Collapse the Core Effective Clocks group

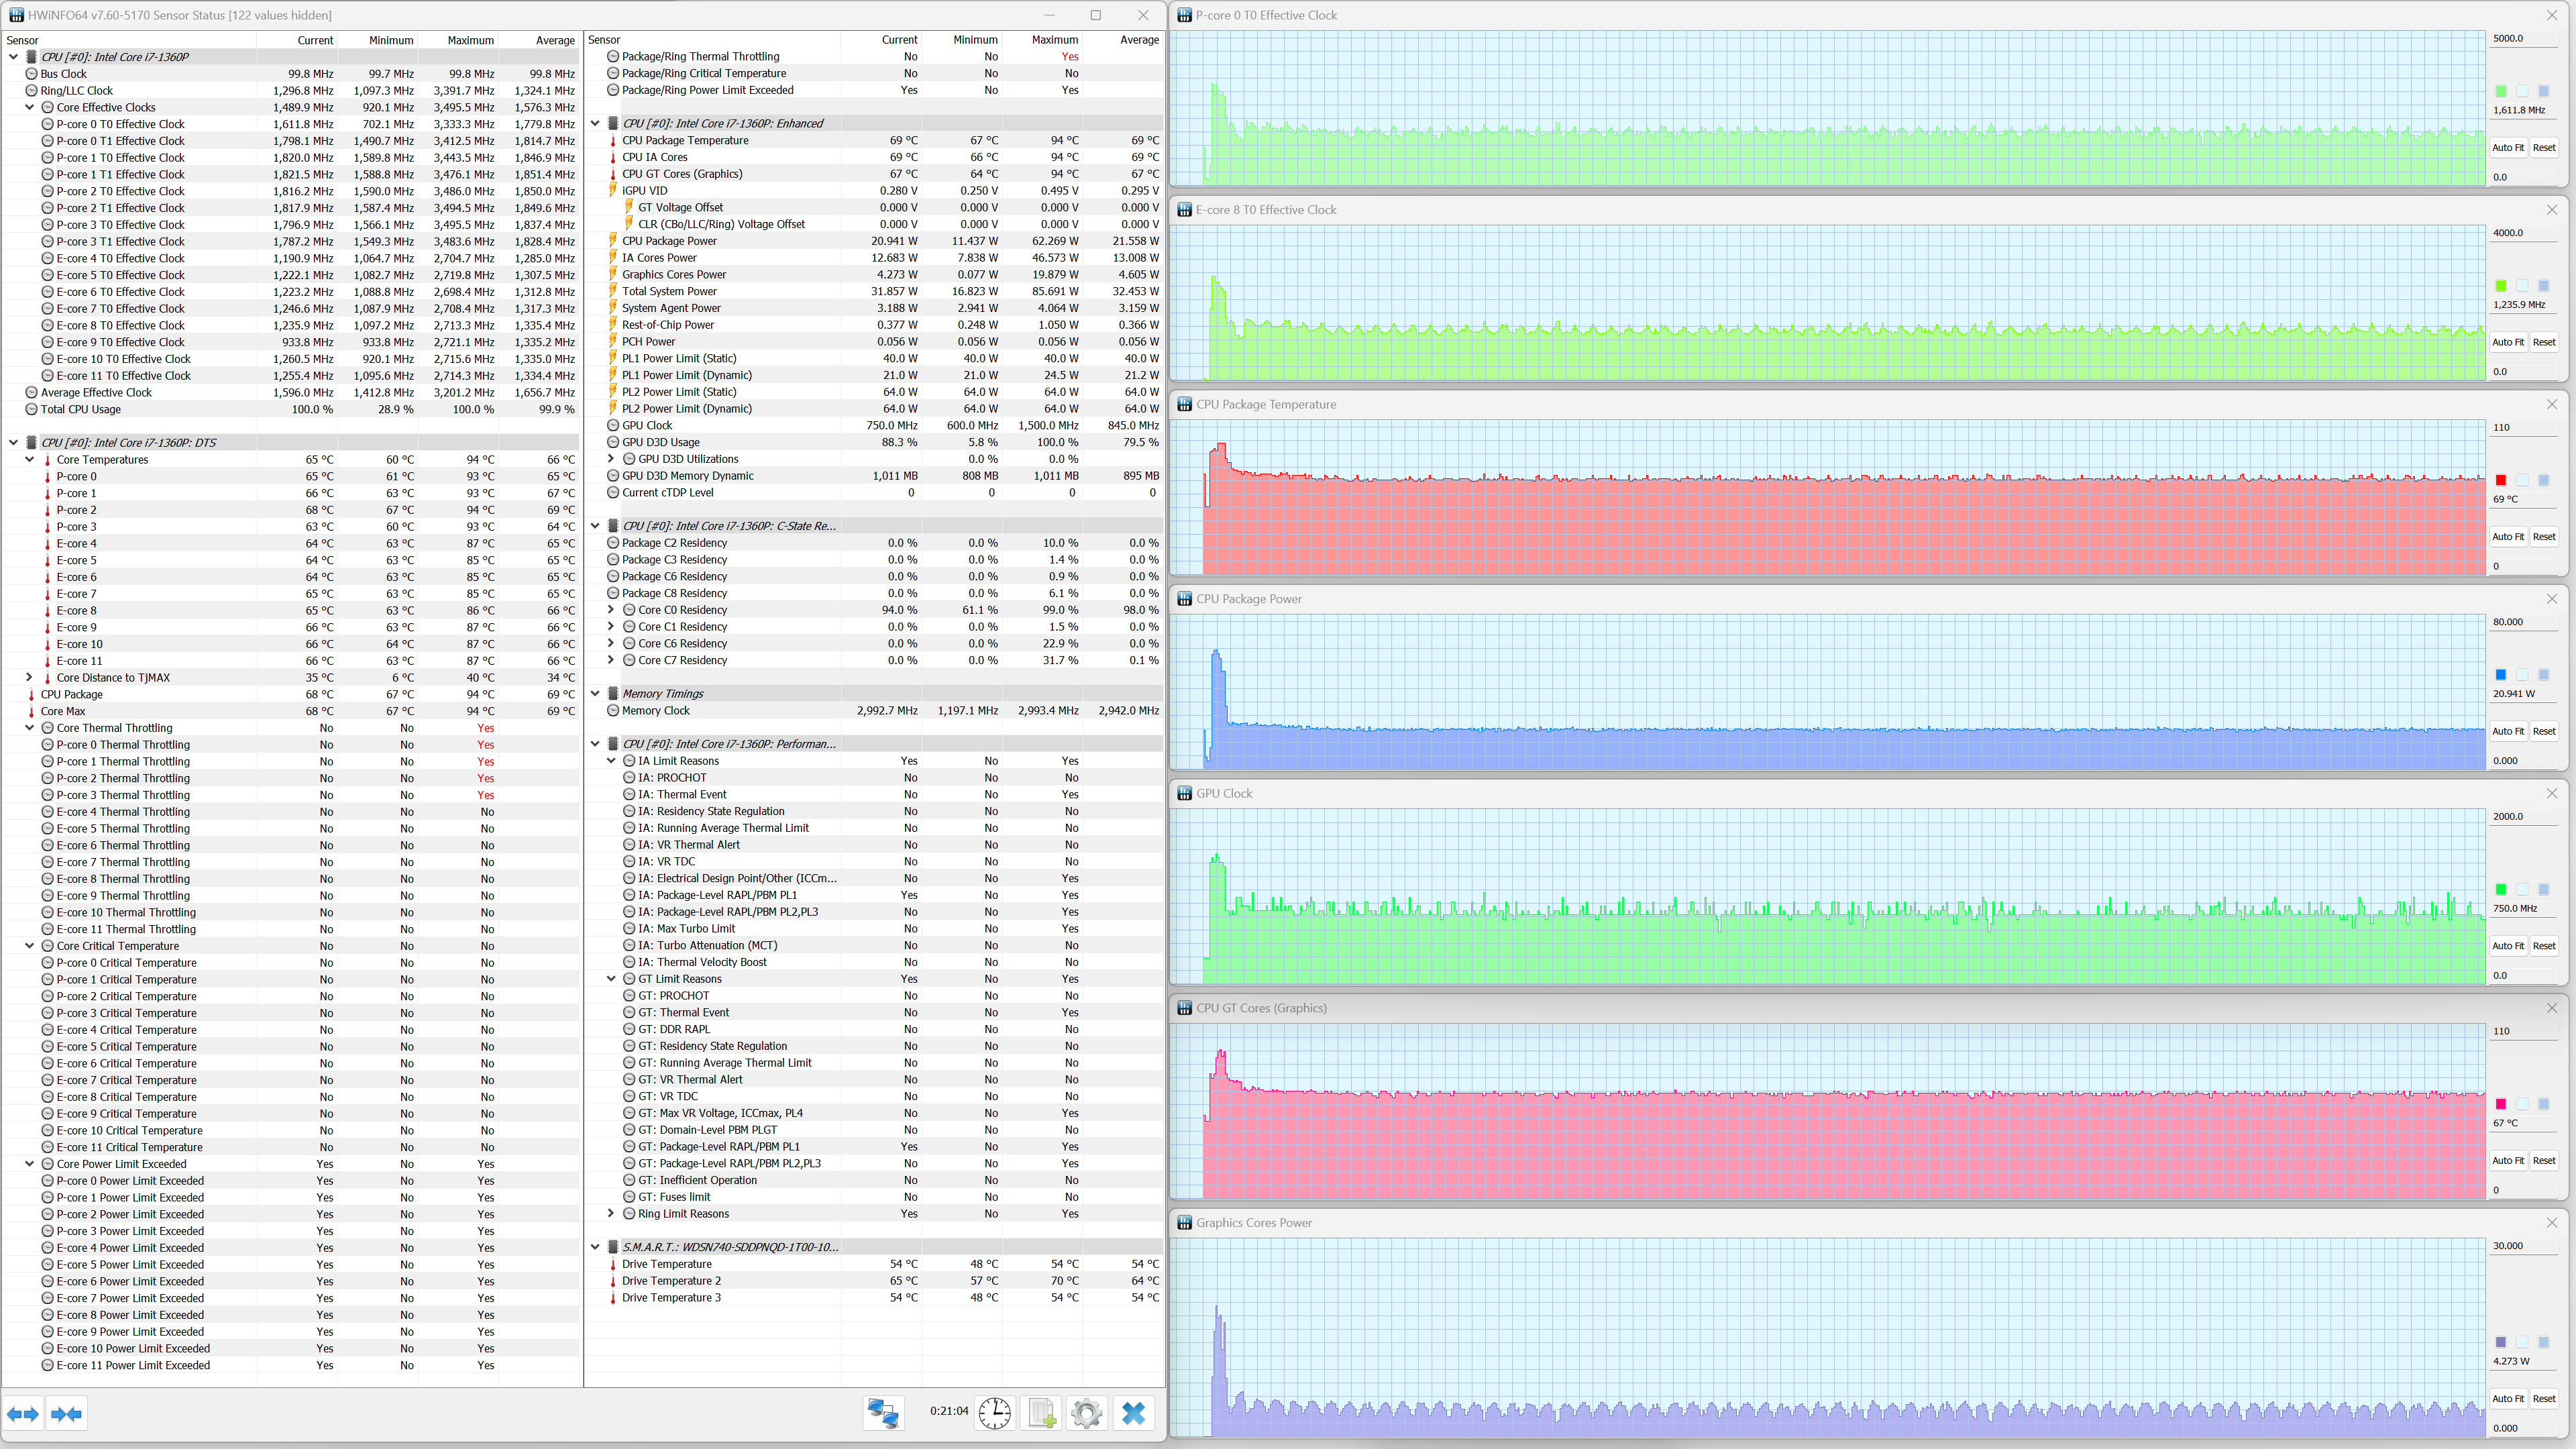pos(30,107)
